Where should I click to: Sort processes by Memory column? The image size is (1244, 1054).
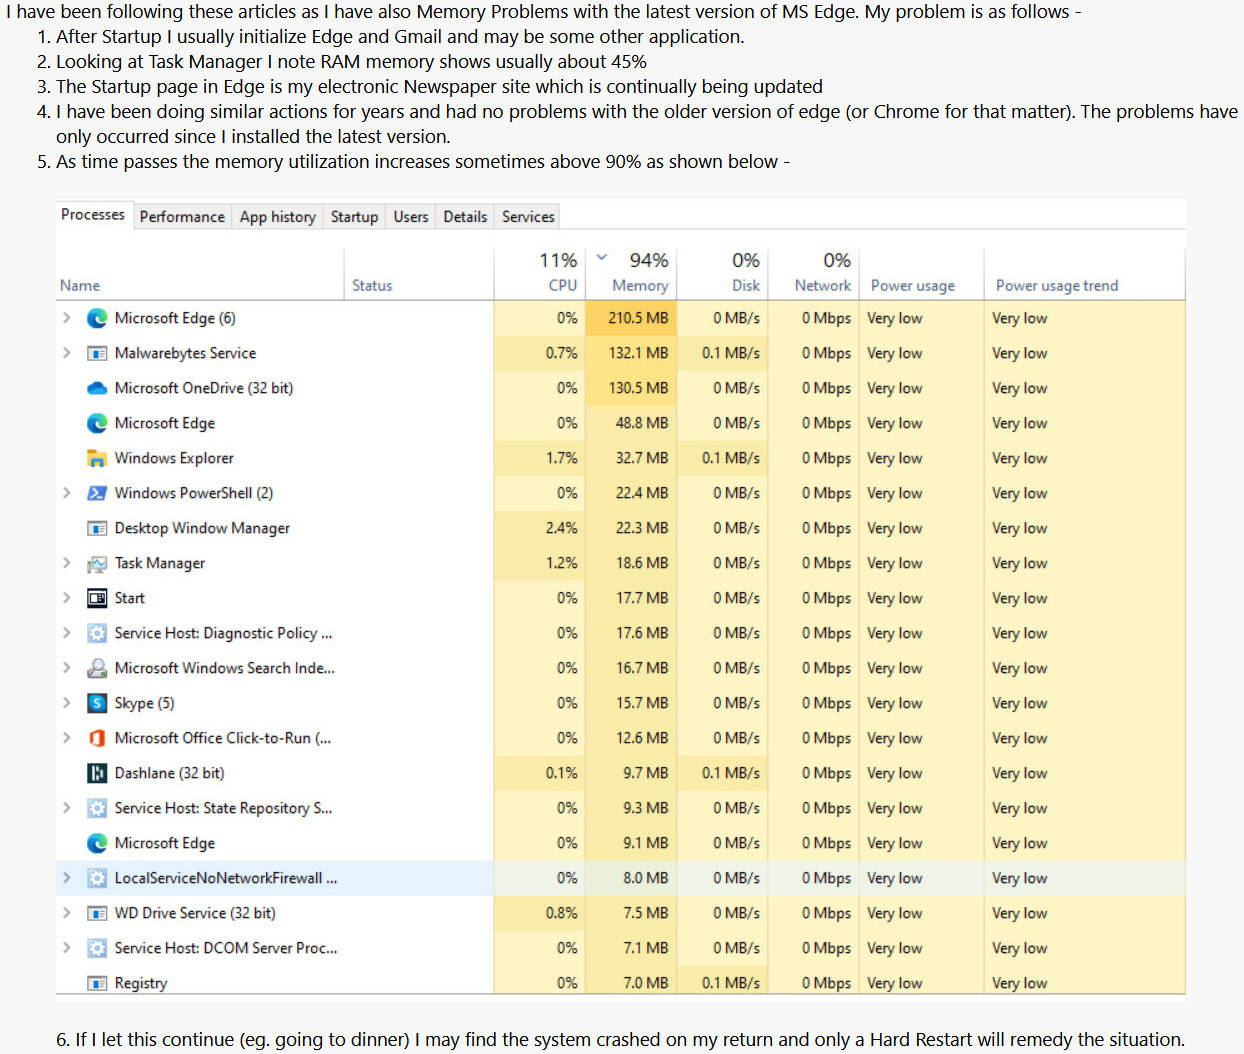pos(631,272)
